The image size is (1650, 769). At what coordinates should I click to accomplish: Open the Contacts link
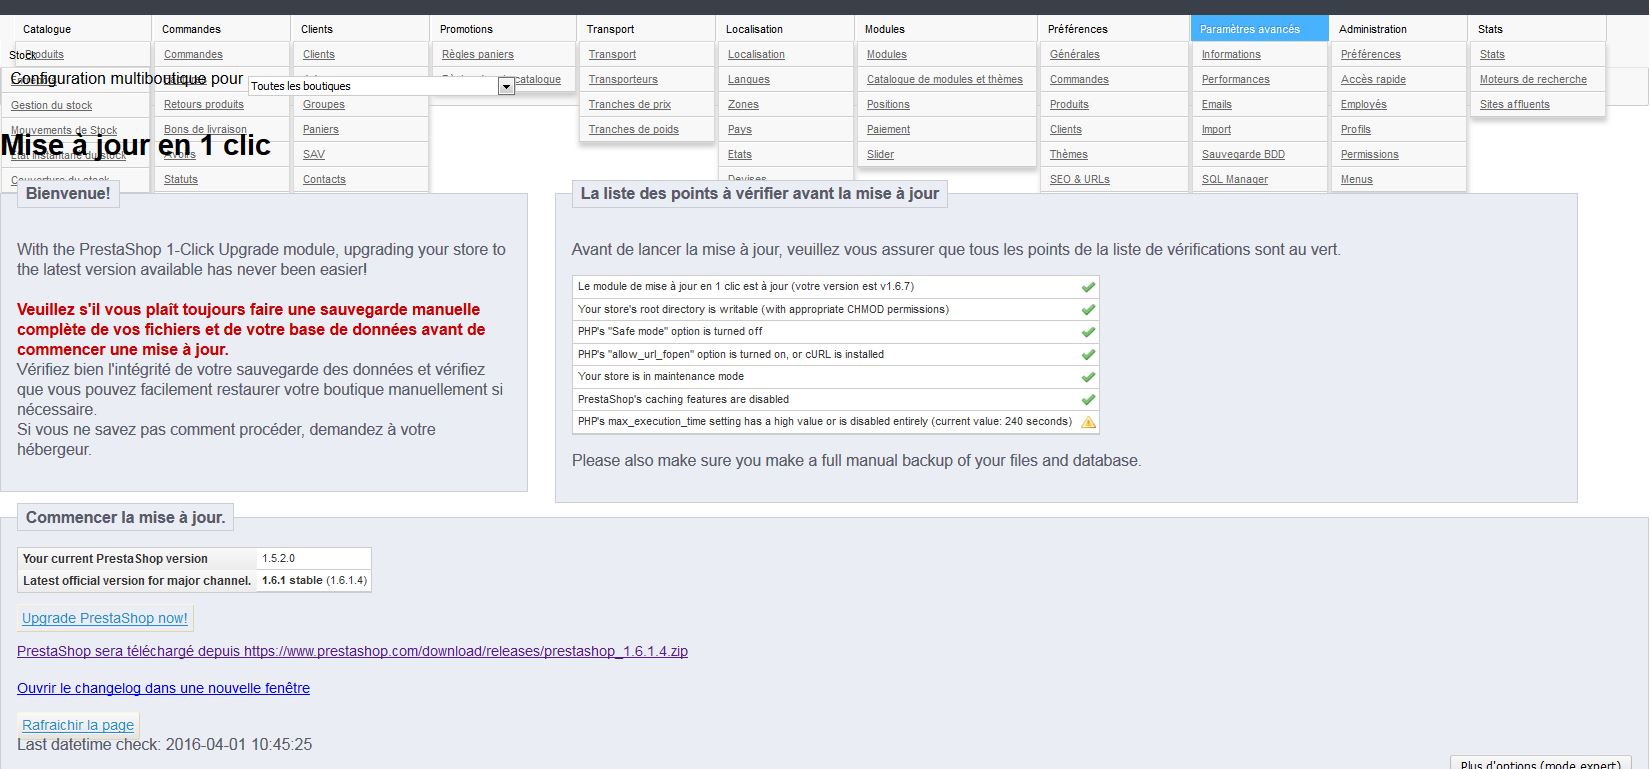pos(324,179)
